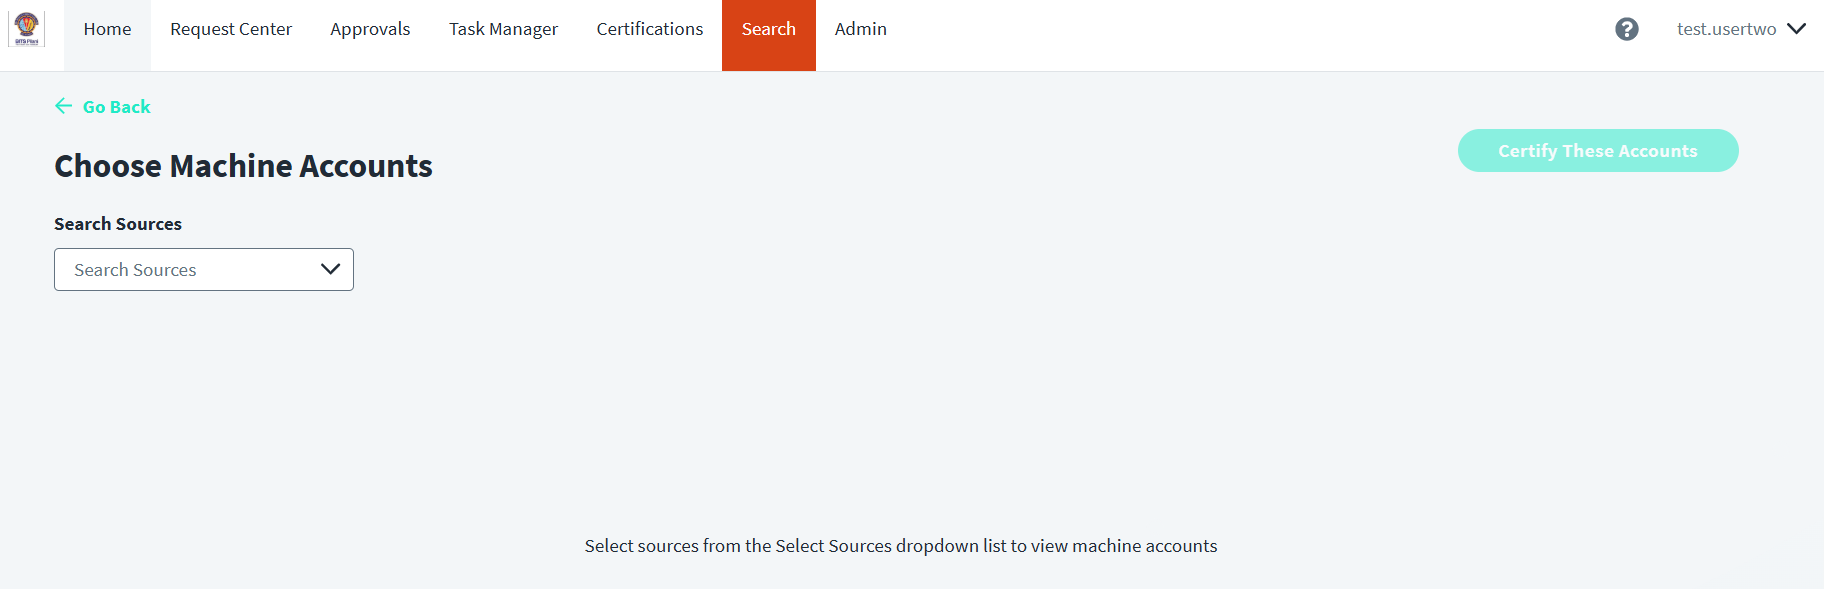Click the chevron beside test.usertwo
The height and width of the screenshot is (589, 1824).
[1797, 29]
